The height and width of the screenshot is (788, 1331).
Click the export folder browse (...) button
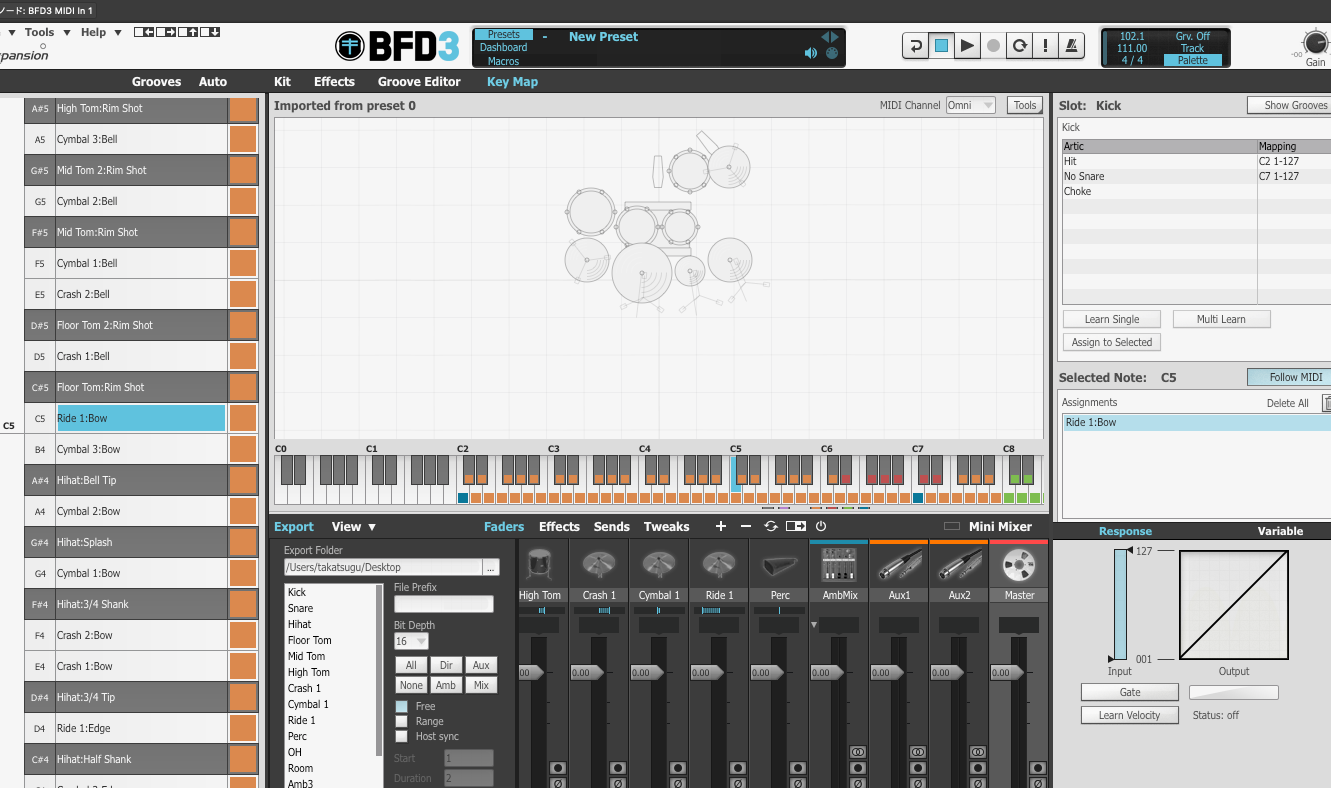(x=490, y=568)
